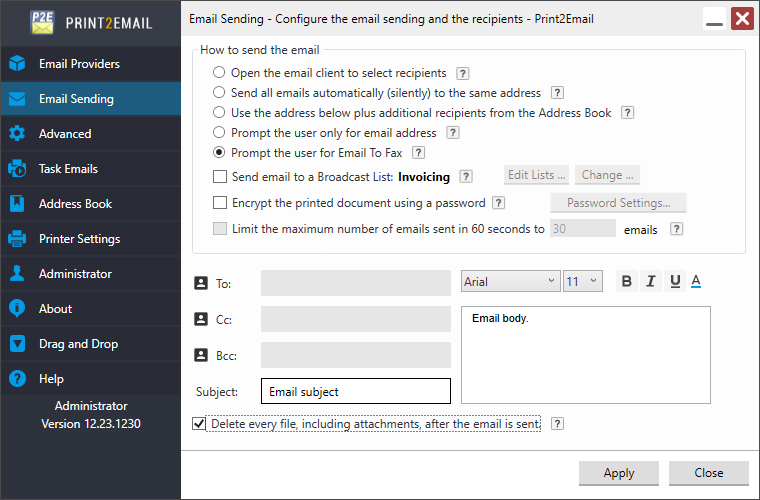Click the Subject input field
This screenshot has width=760, height=500.
[x=356, y=391]
